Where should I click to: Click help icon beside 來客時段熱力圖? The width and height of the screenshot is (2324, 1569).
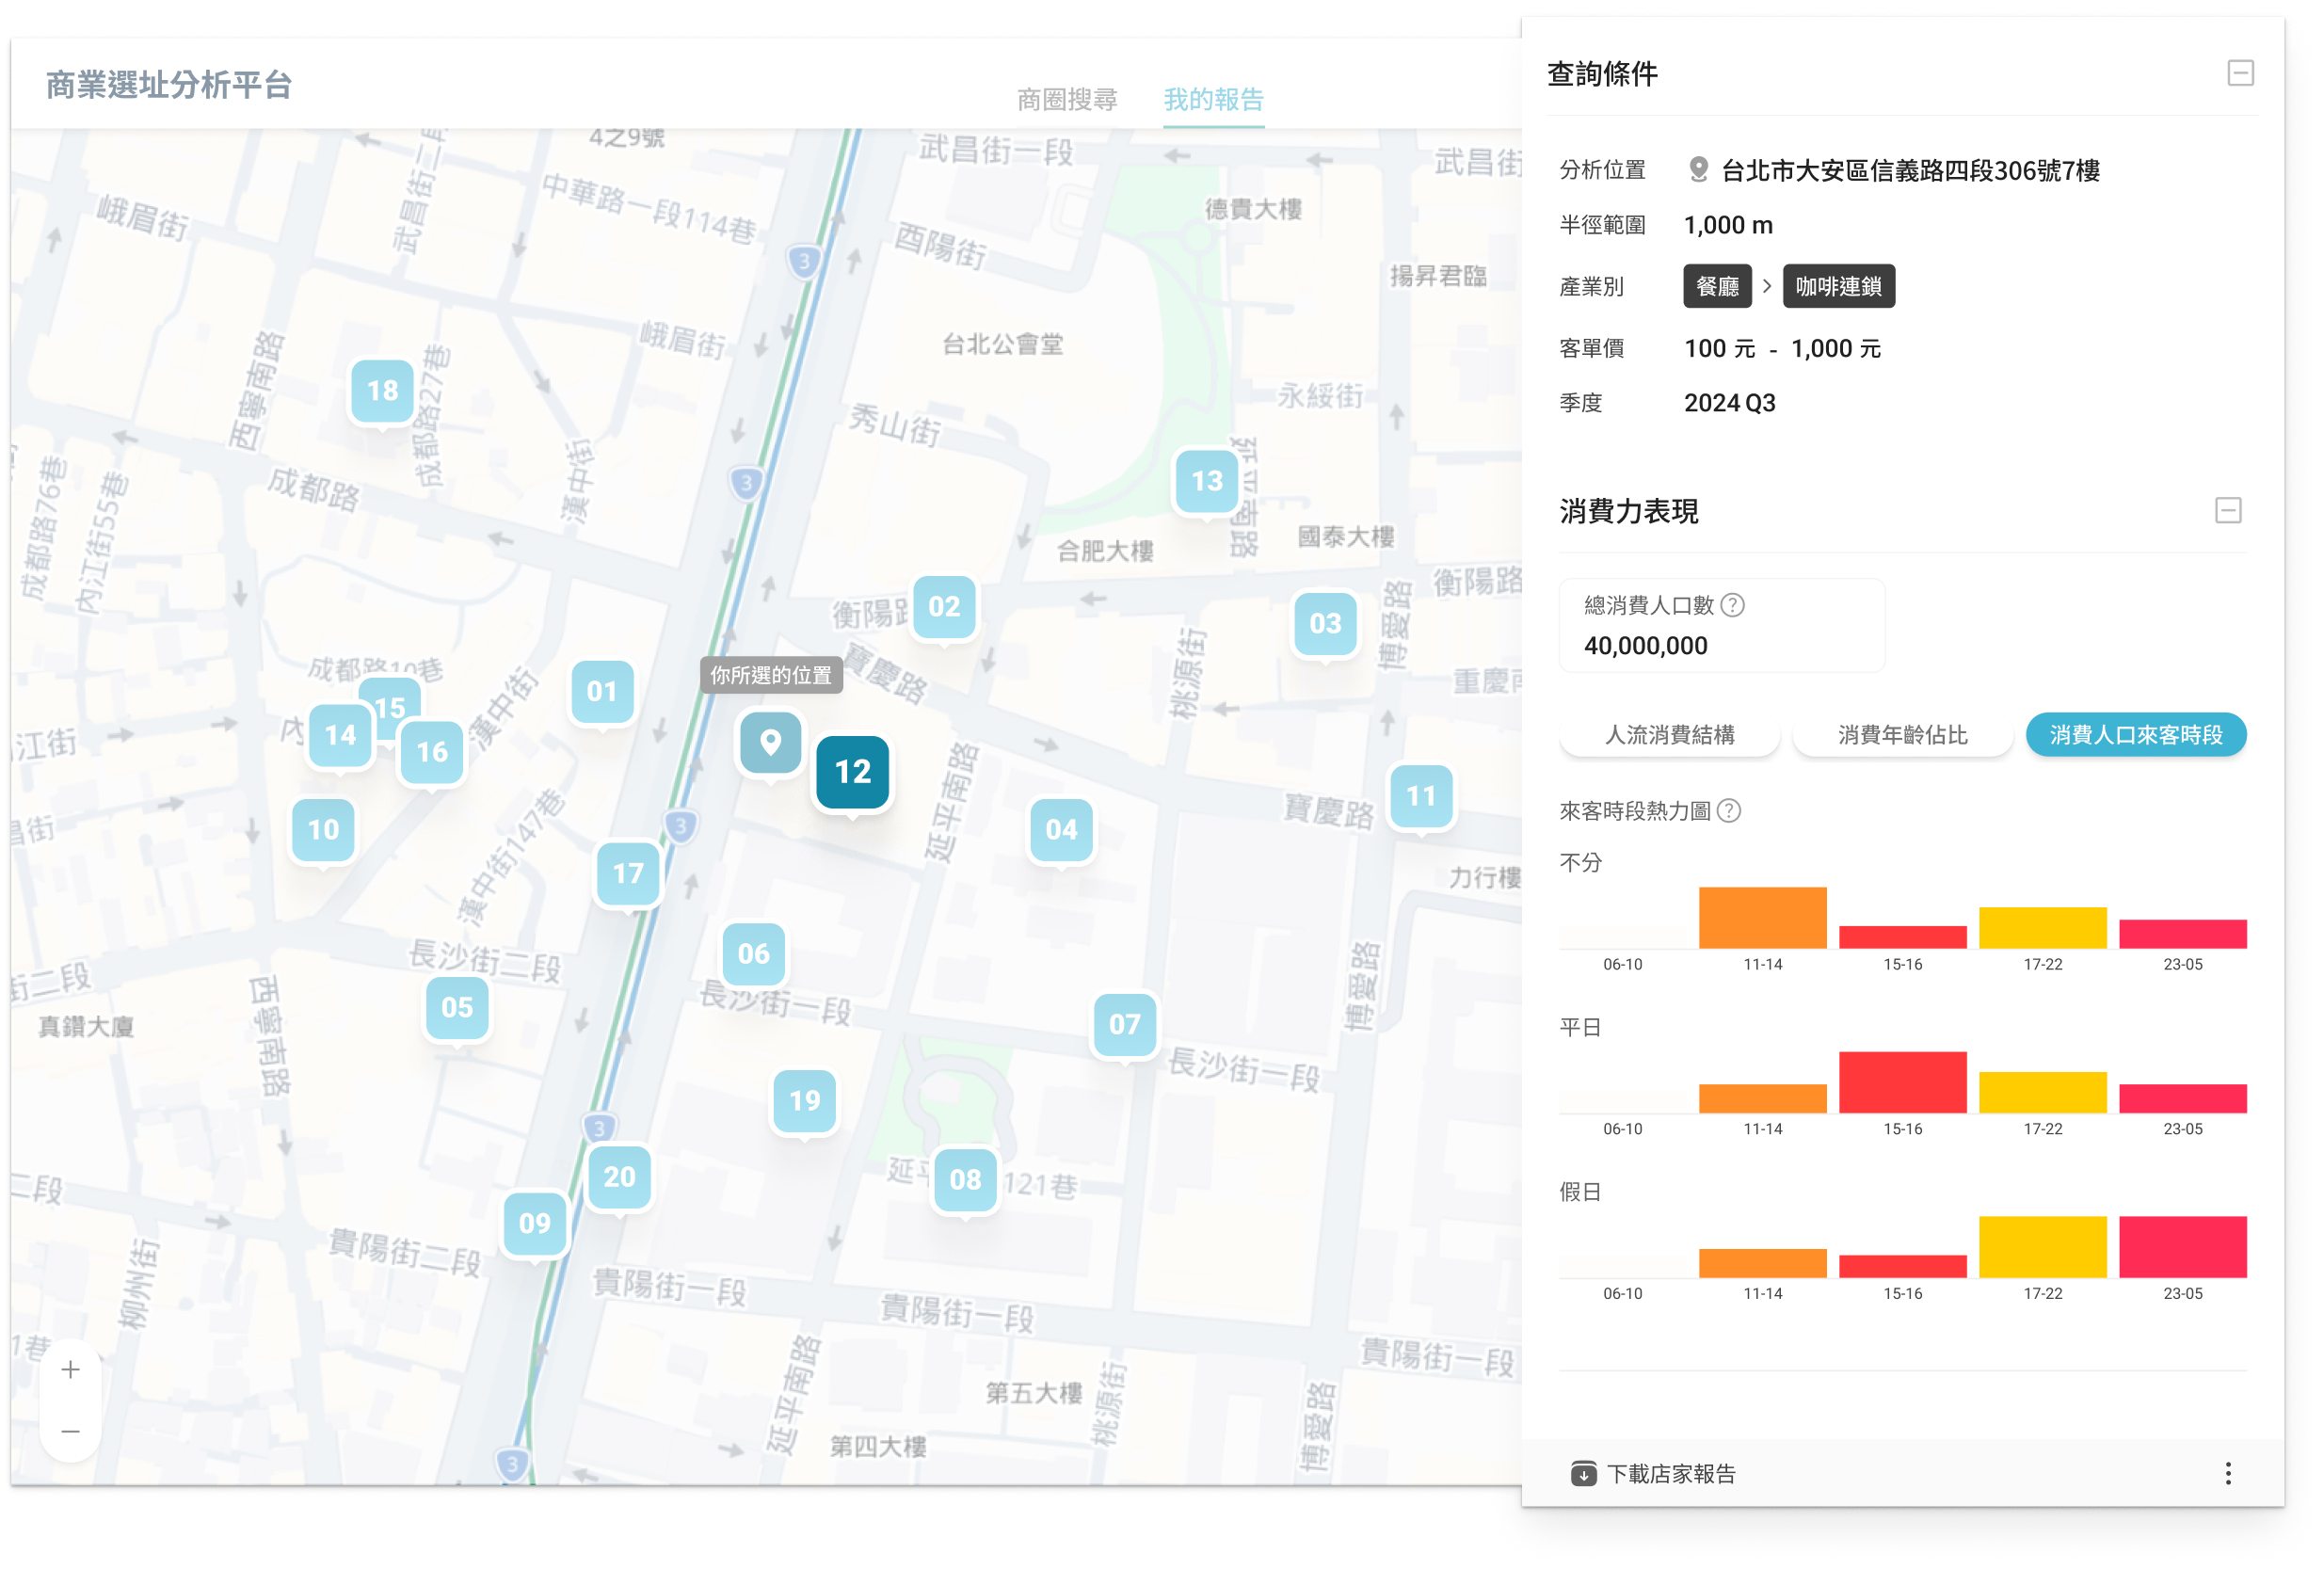[1728, 811]
